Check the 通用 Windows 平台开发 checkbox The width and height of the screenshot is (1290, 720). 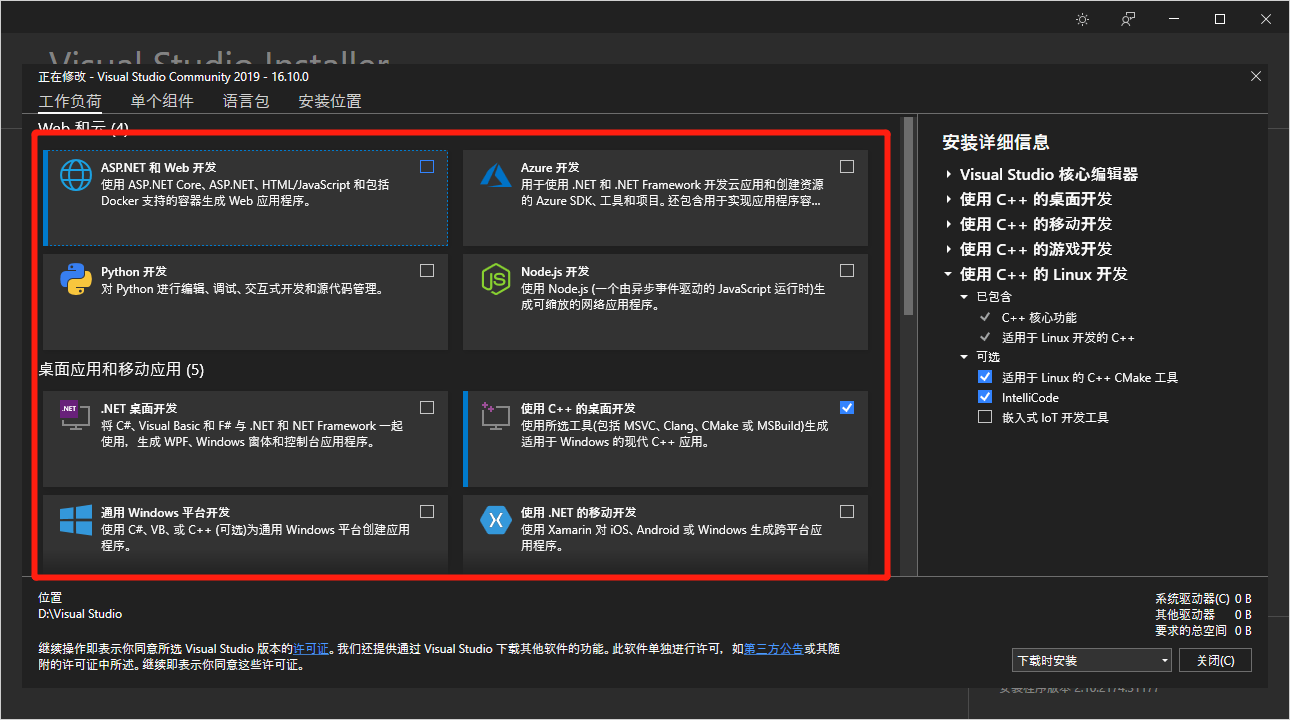pyautogui.click(x=427, y=511)
